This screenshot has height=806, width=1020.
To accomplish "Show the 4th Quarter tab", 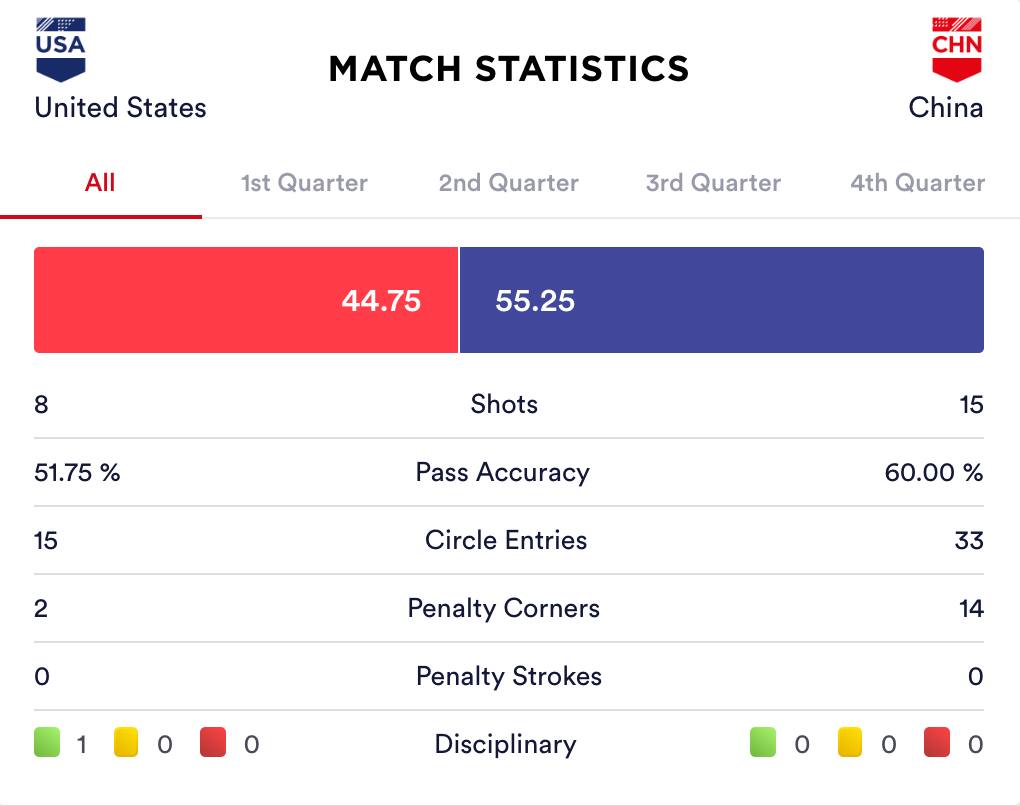I will point(917,183).
